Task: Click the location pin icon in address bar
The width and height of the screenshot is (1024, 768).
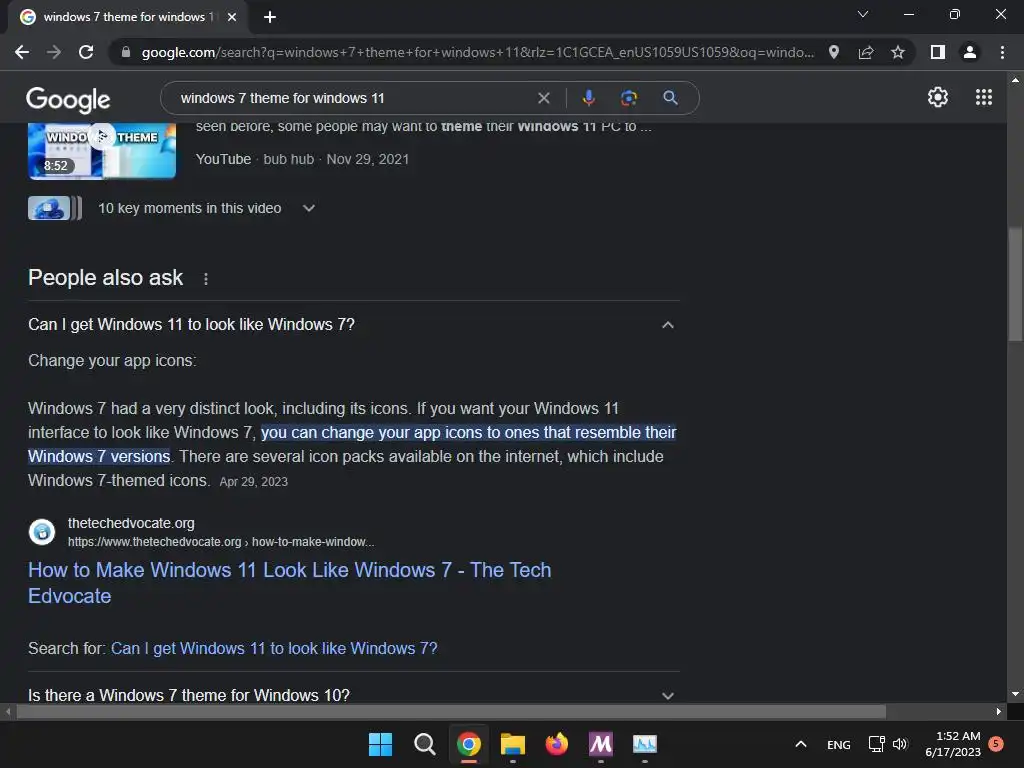Action: pos(834,52)
